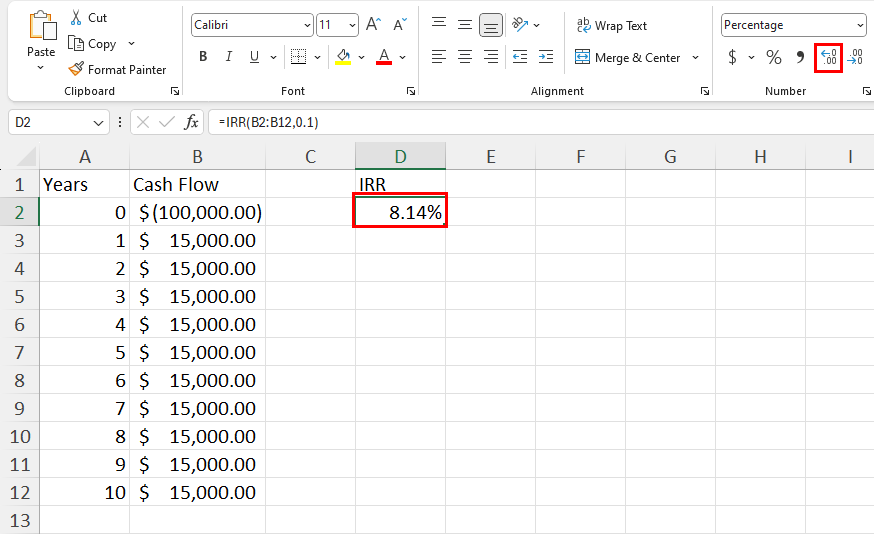874x534 pixels.
Task: Apply Comma Style number format
Action: [800, 57]
